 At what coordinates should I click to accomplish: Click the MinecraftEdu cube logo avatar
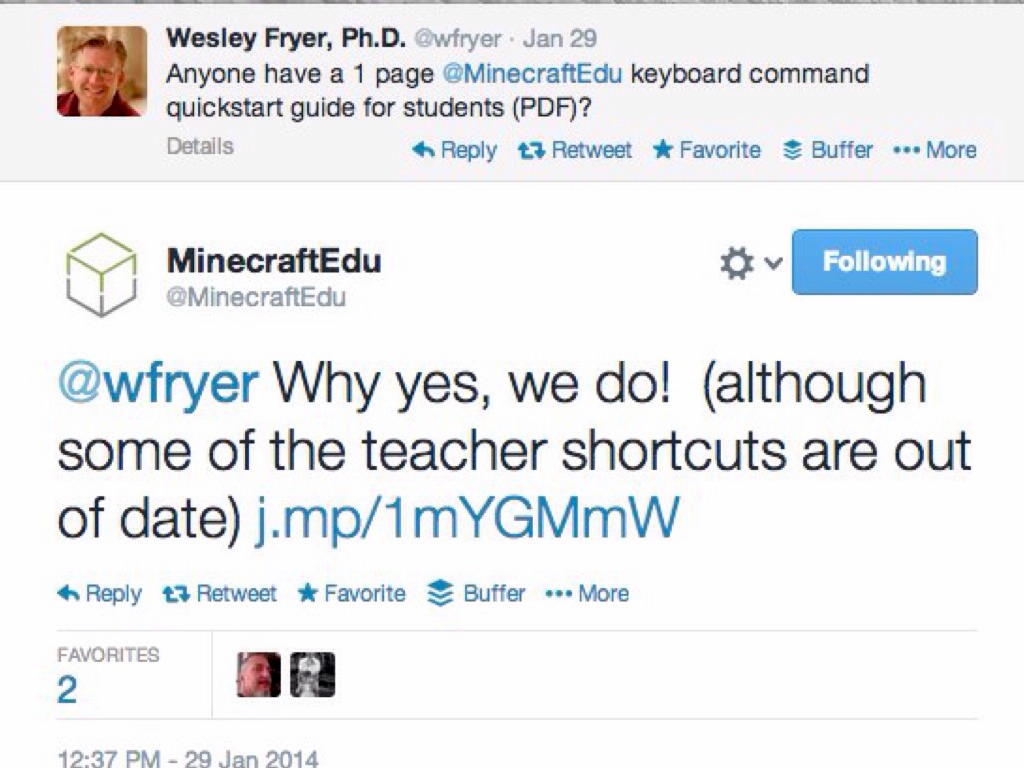tap(101, 275)
